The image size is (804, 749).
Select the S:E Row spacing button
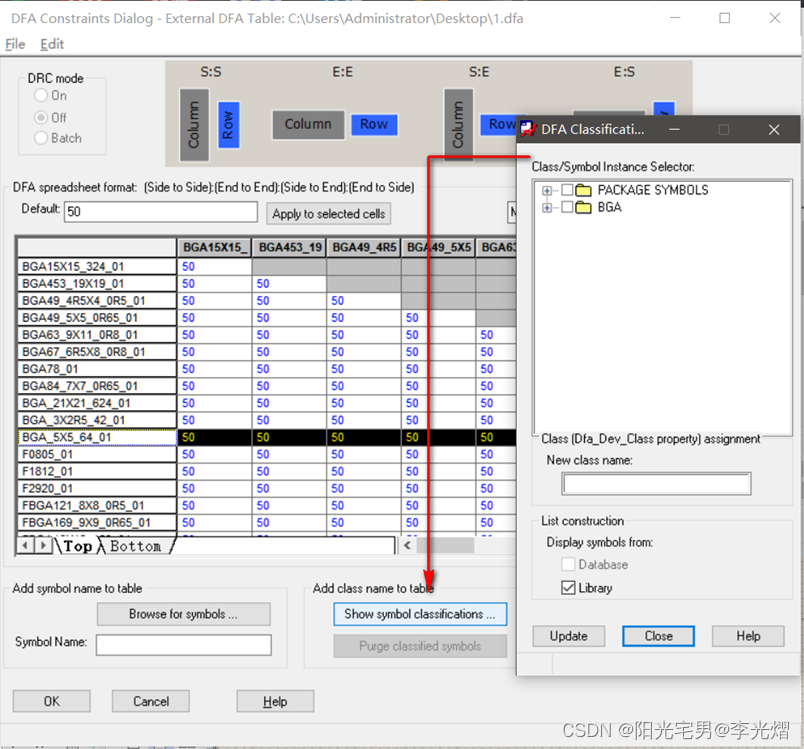501,124
